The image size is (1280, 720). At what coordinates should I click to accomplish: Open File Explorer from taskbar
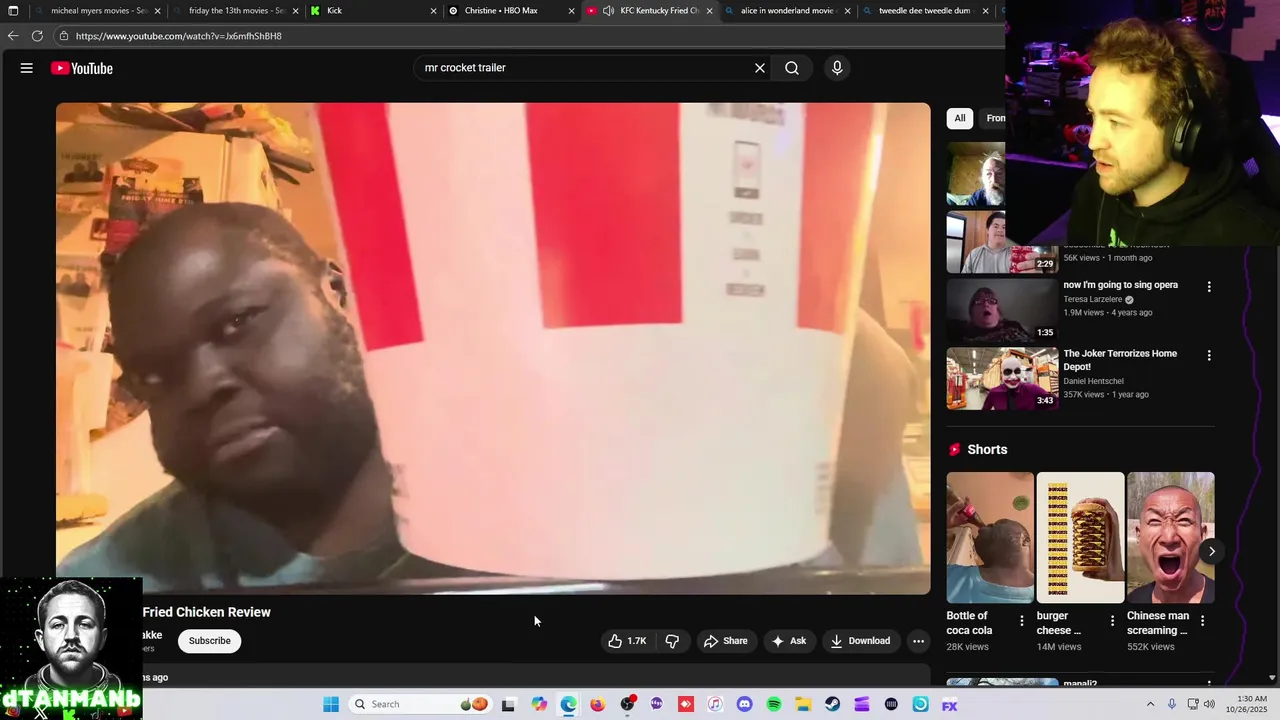point(803,704)
